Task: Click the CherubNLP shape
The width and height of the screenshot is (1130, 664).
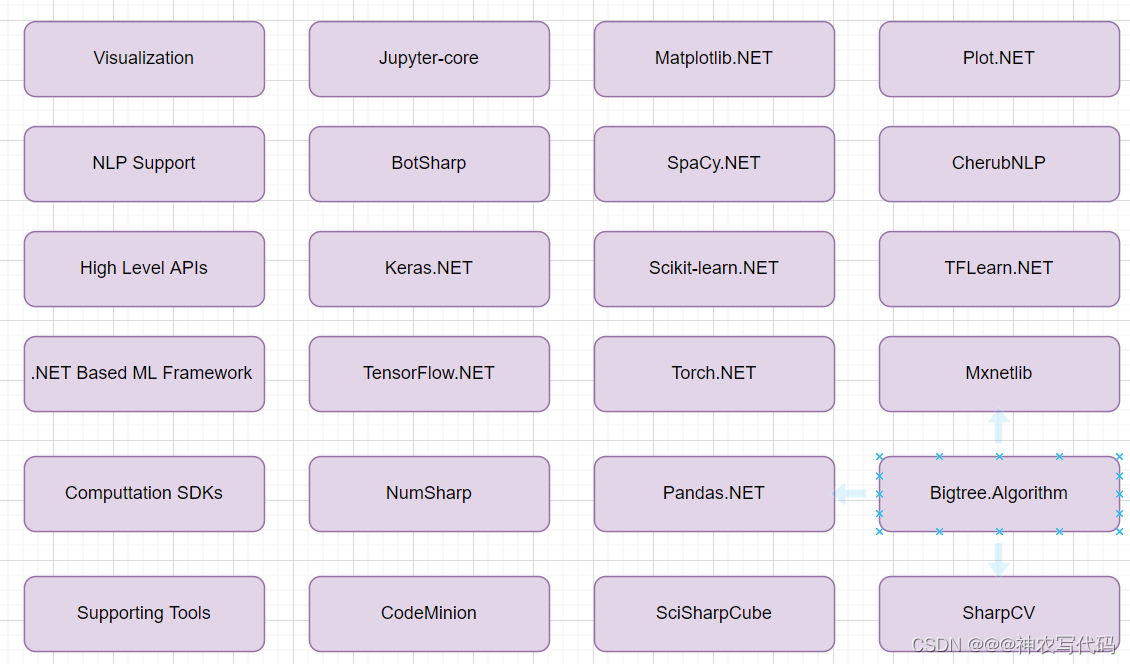Action: [999, 164]
